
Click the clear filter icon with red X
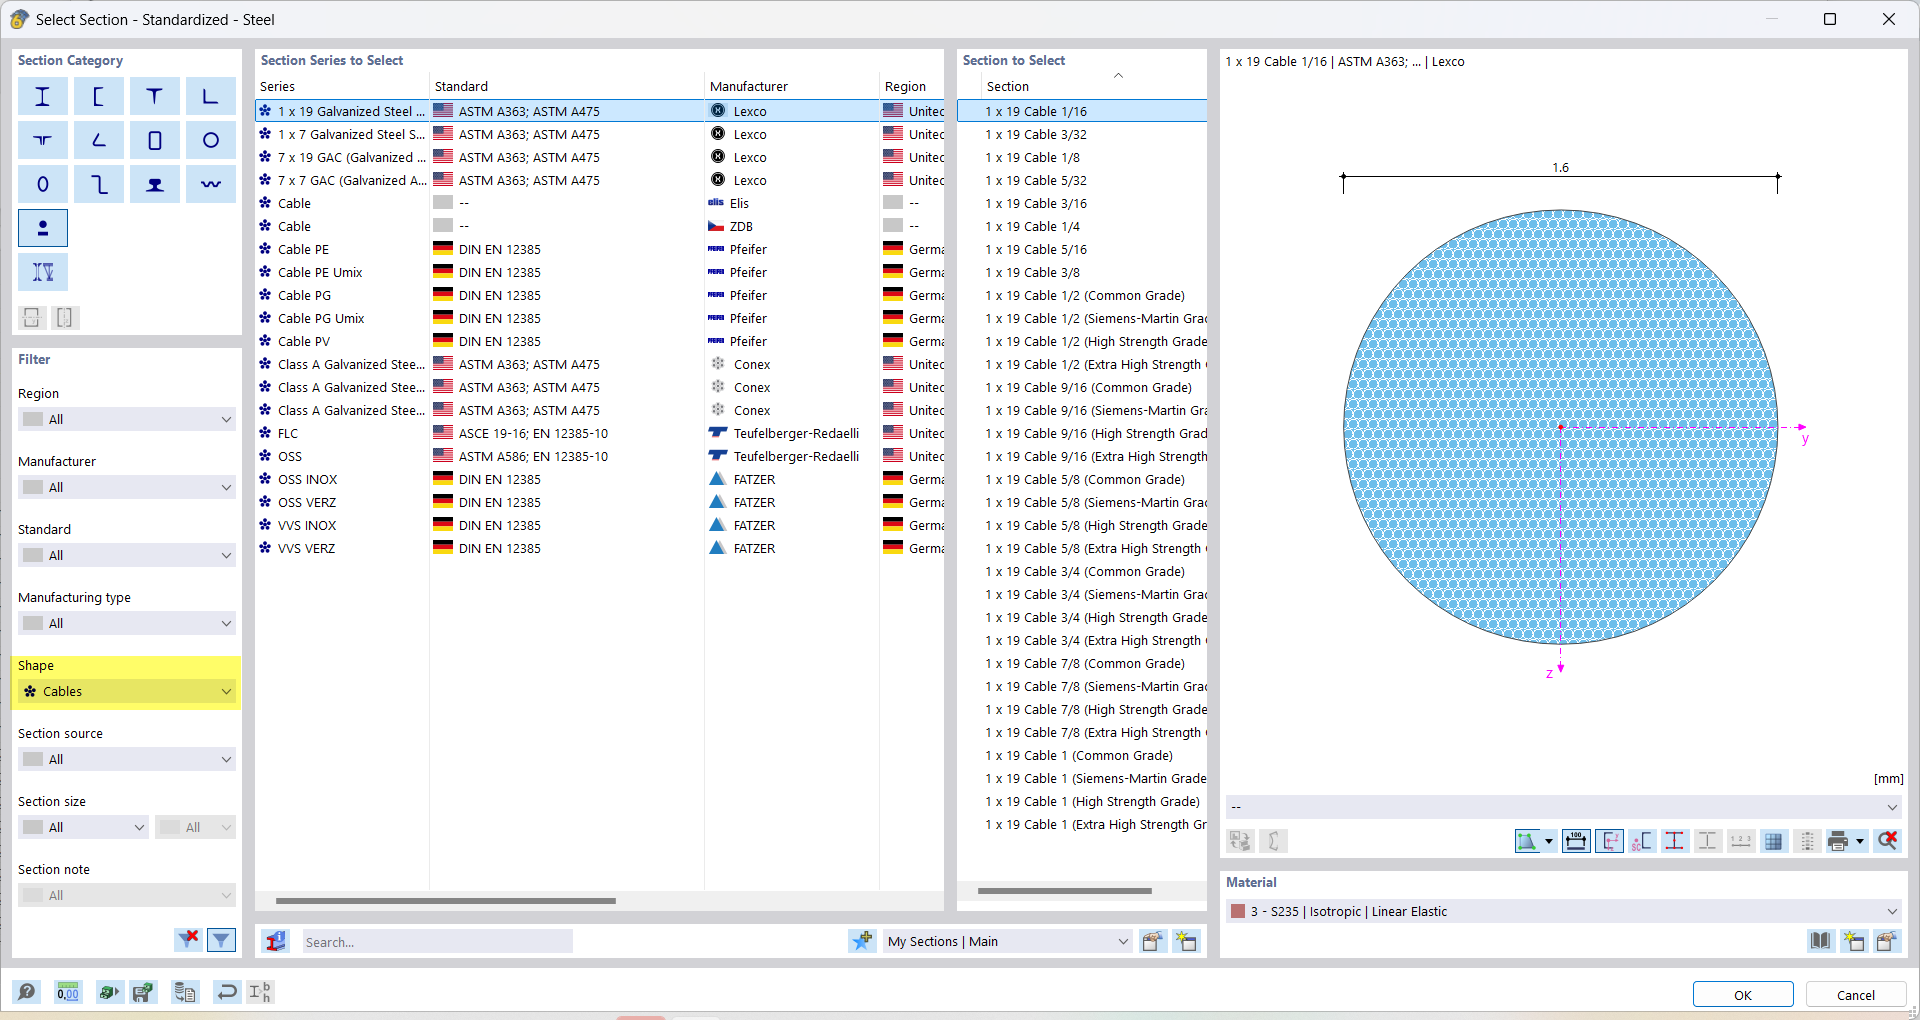pos(187,940)
